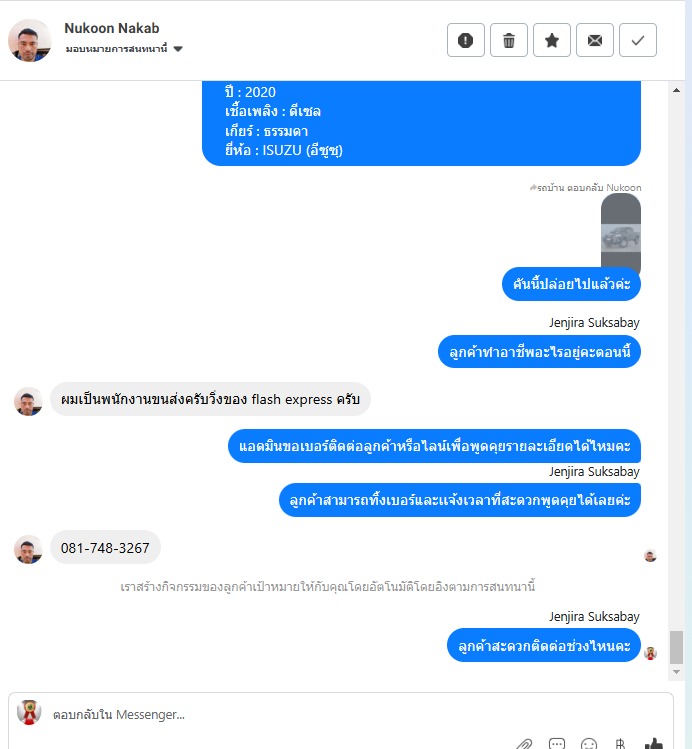Mark conversation as spam with exclamation icon

pyautogui.click(x=466, y=40)
